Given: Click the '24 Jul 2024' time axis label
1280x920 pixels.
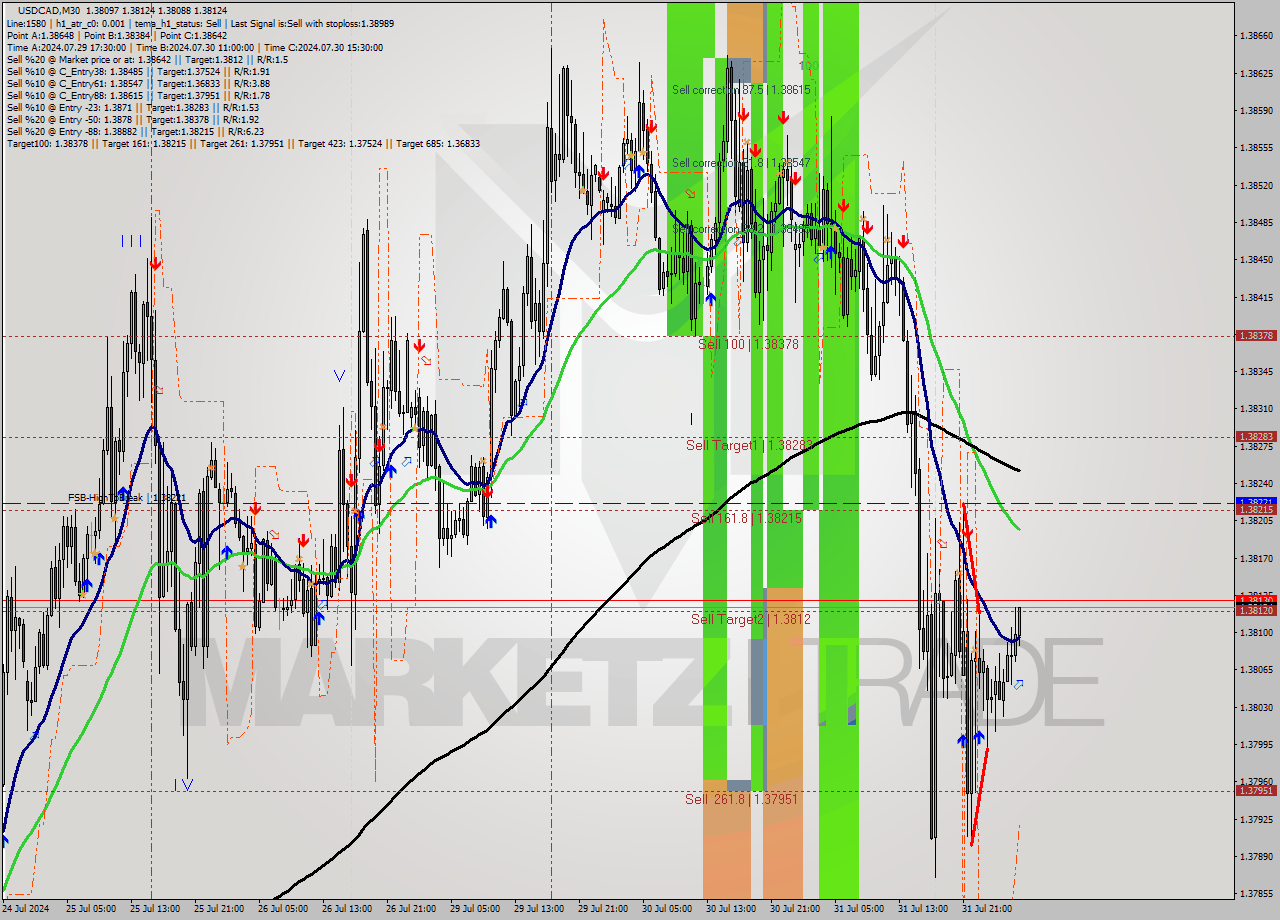Looking at the screenshot, I should coord(27,909).
